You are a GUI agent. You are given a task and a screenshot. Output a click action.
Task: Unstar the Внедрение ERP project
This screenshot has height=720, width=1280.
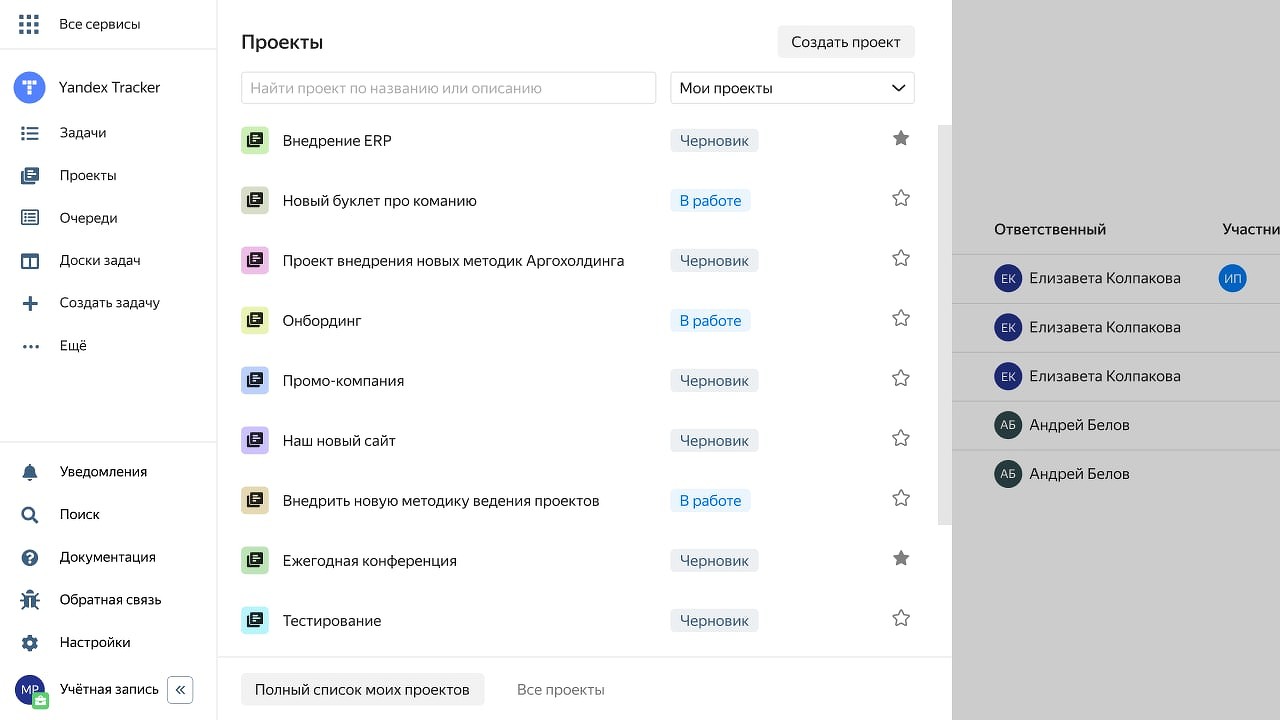click(901, 138)
